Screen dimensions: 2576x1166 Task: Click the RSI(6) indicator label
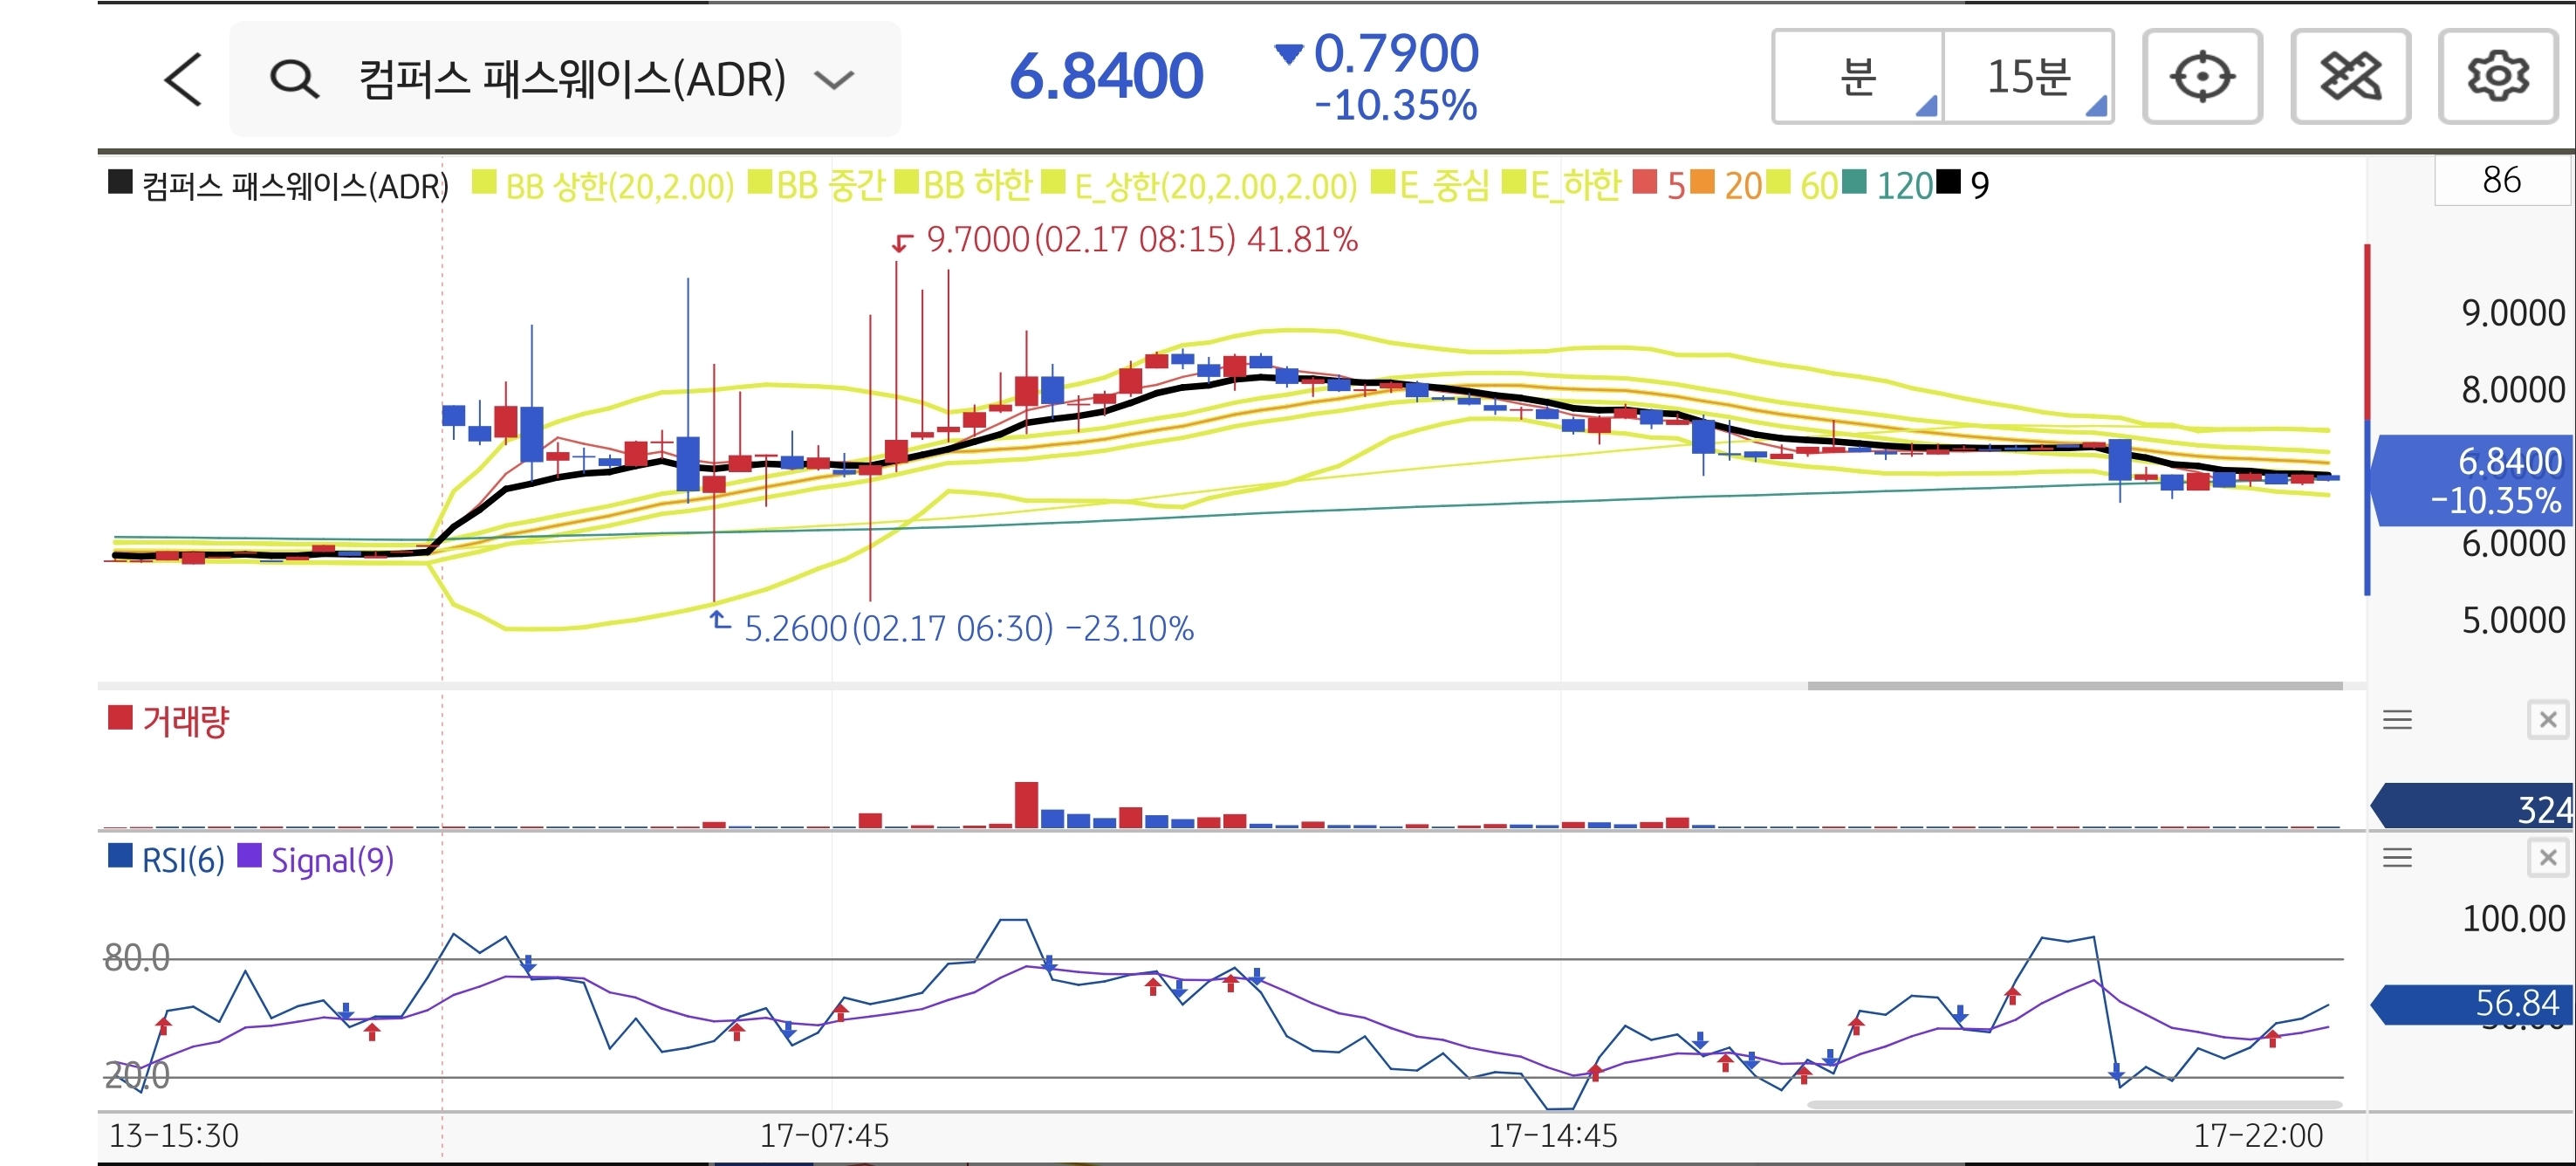(182, 860)
